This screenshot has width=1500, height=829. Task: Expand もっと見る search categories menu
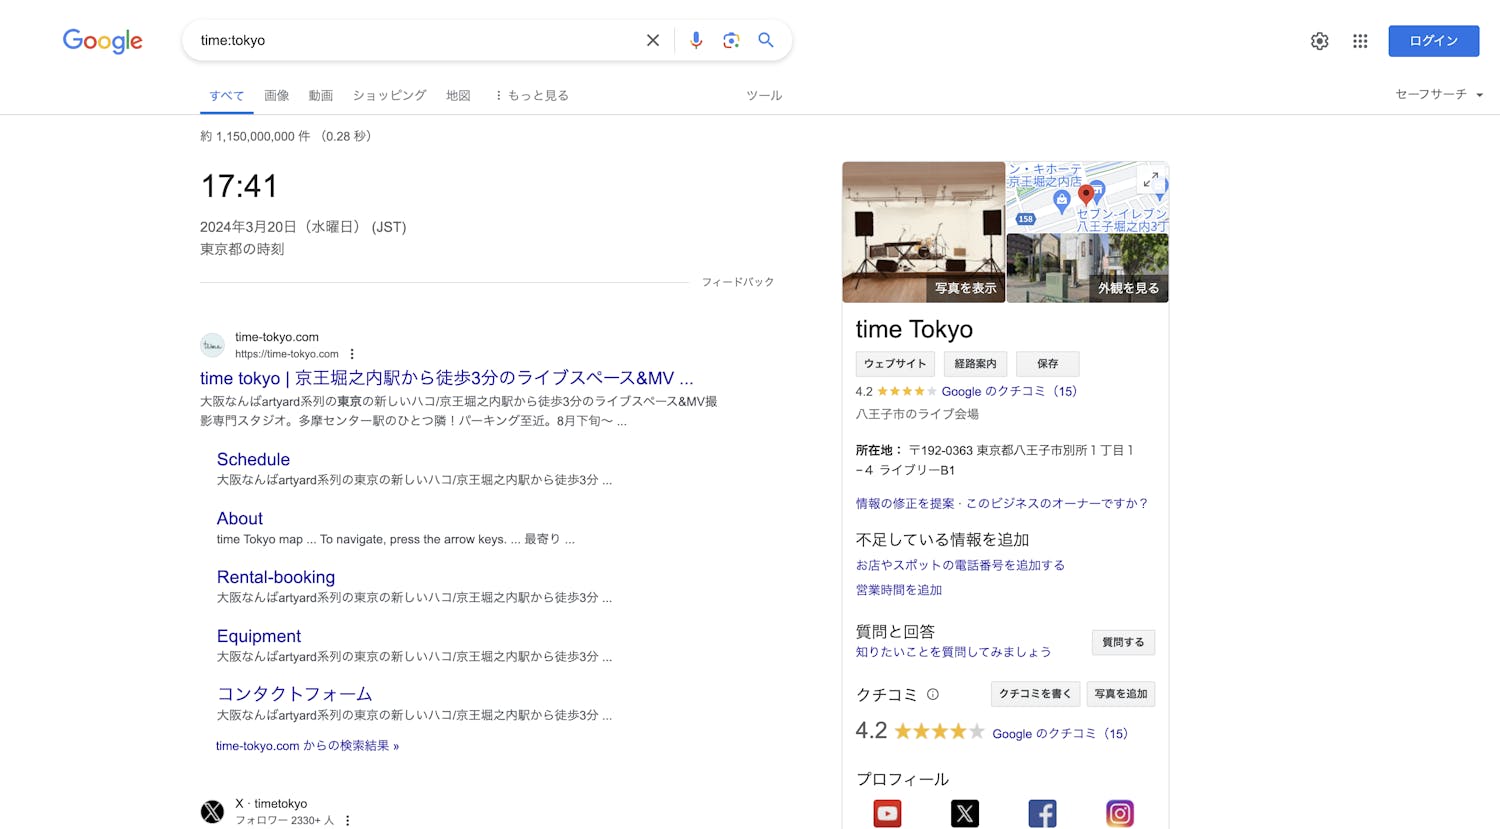[531, 95]
